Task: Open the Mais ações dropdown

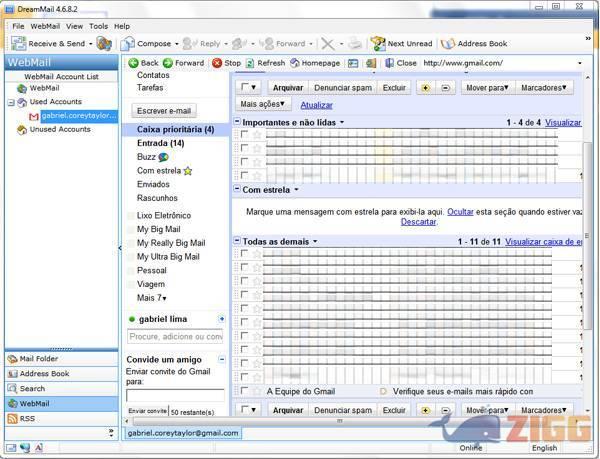Action: [263, 104]
